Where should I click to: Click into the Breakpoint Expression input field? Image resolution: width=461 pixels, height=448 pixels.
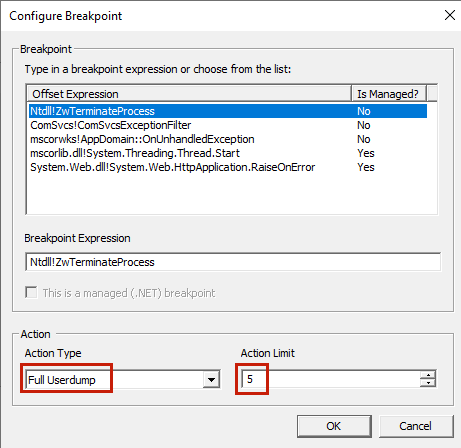233,262
